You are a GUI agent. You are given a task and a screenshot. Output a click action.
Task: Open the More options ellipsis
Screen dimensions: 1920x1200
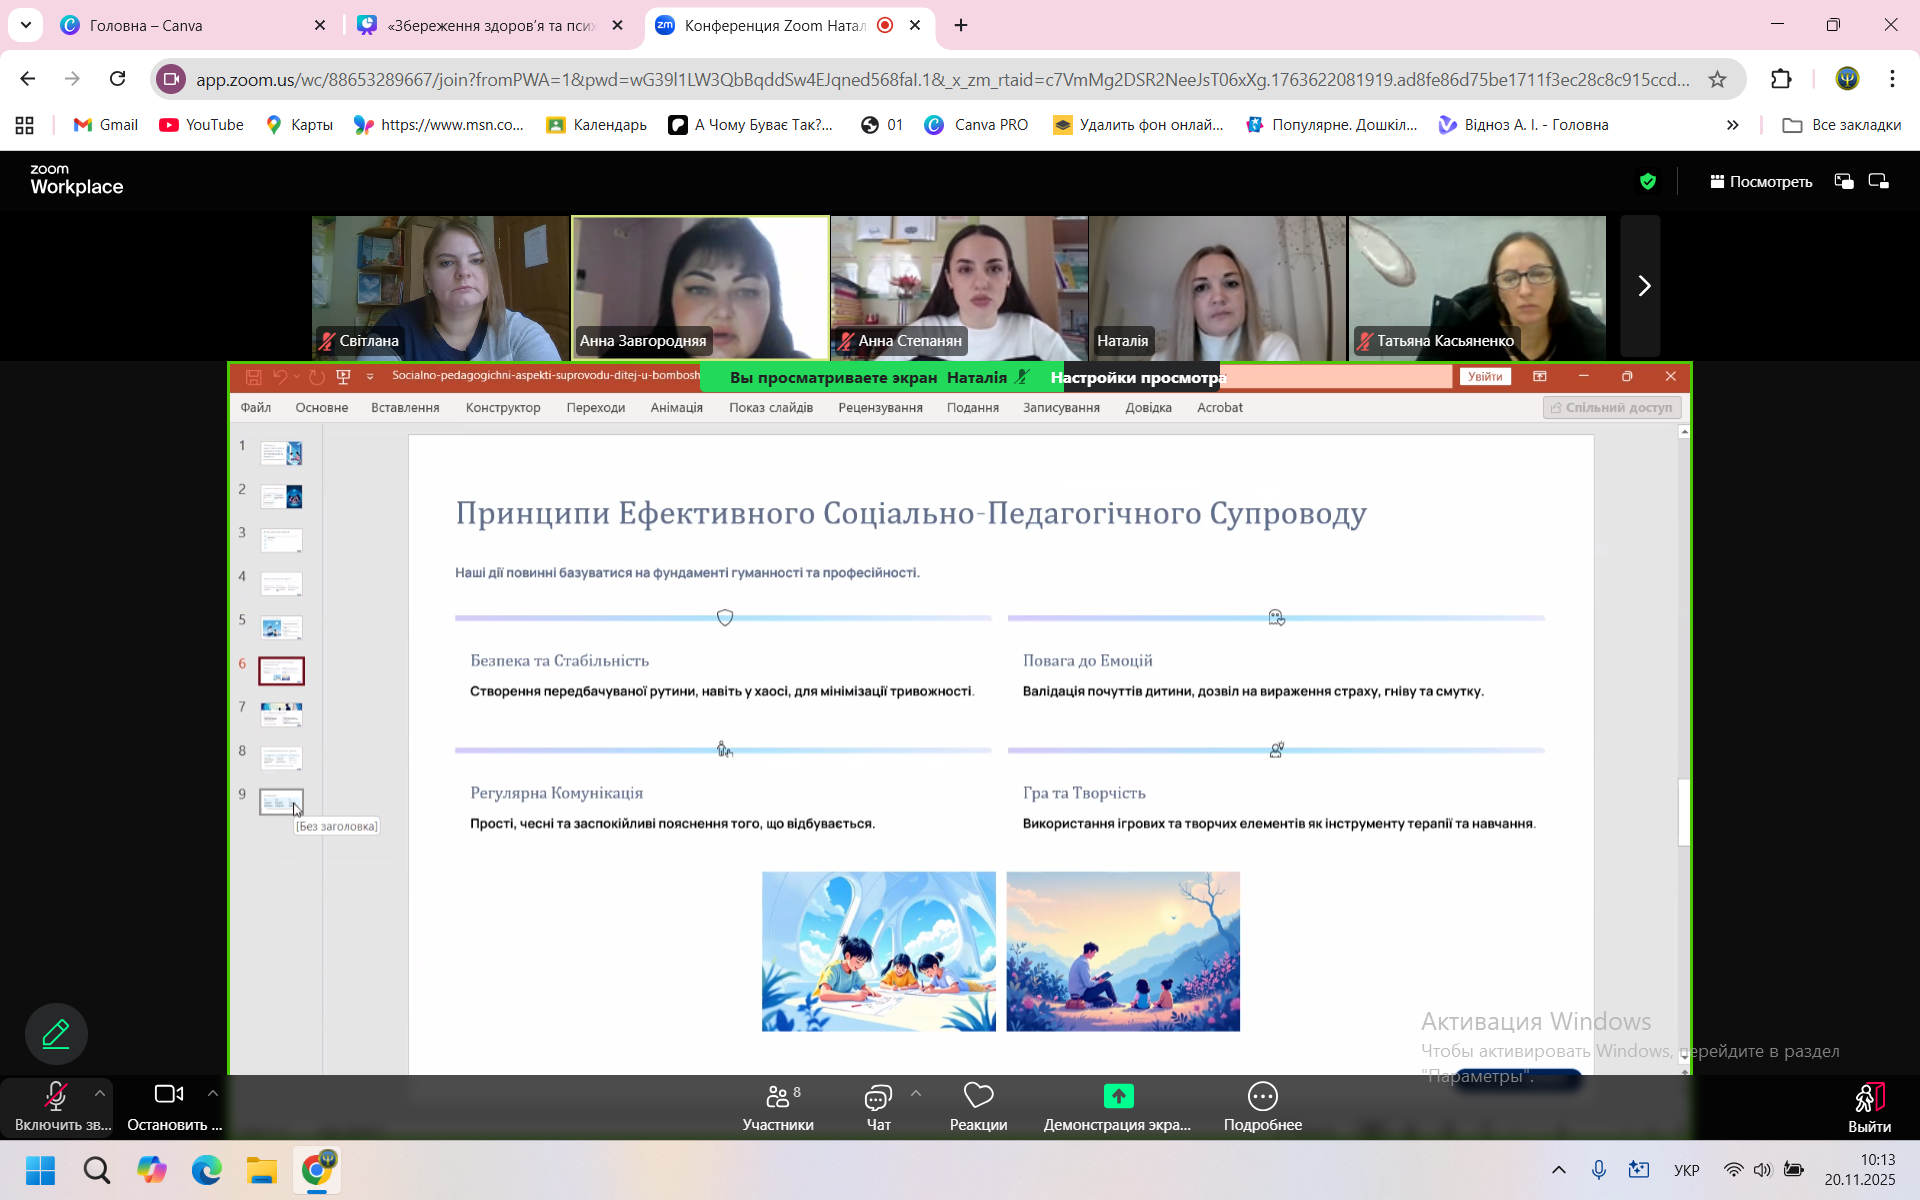point(1263,1096)
